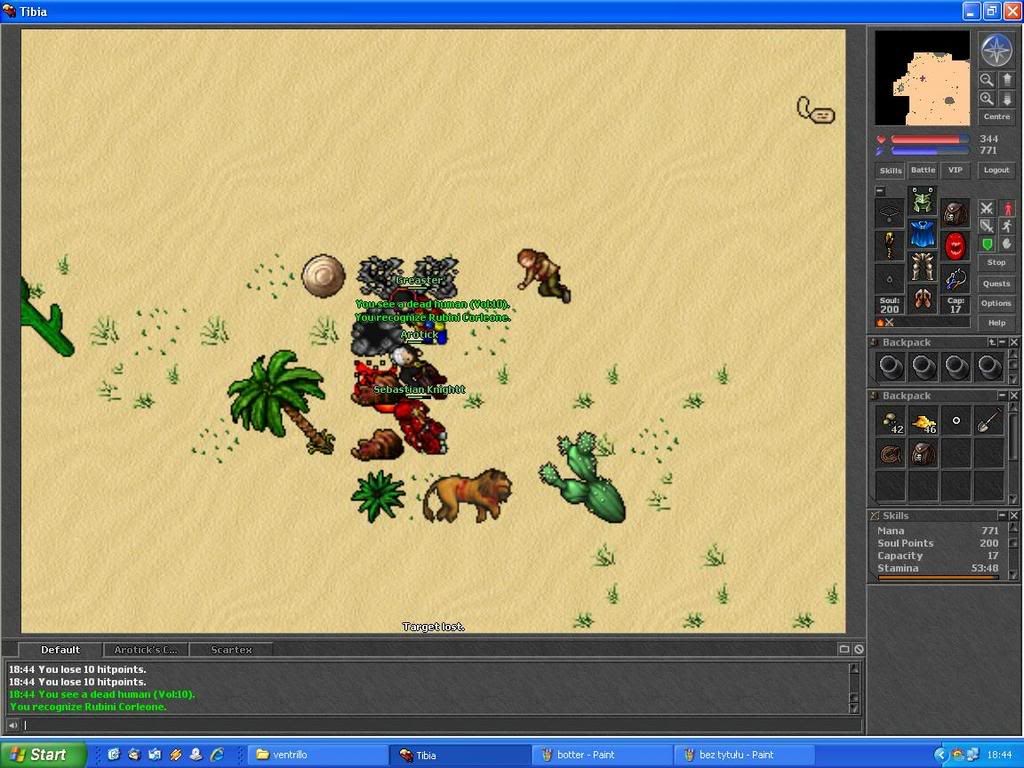The width and height of the screenshot is (1024, 768).
Task: Click the sandals in boots slot
Action: [922, 299]
